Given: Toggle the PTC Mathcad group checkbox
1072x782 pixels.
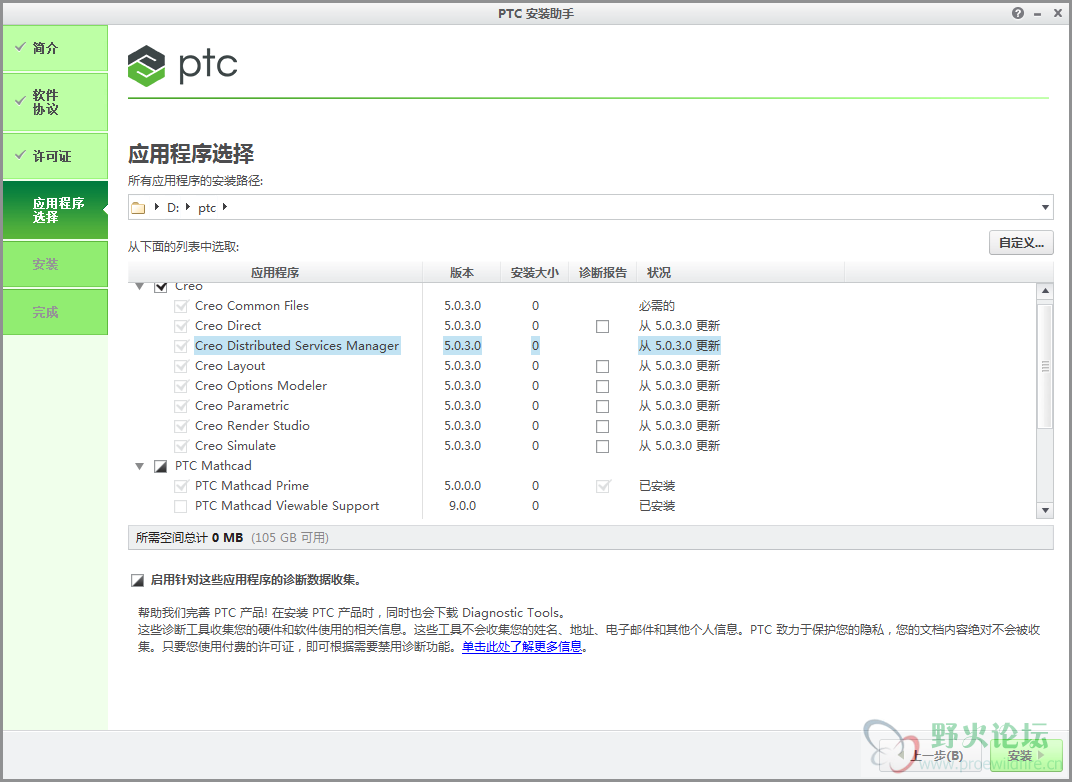Looking at the screenshot, I should pyautogui.click(x=161, y=466).
